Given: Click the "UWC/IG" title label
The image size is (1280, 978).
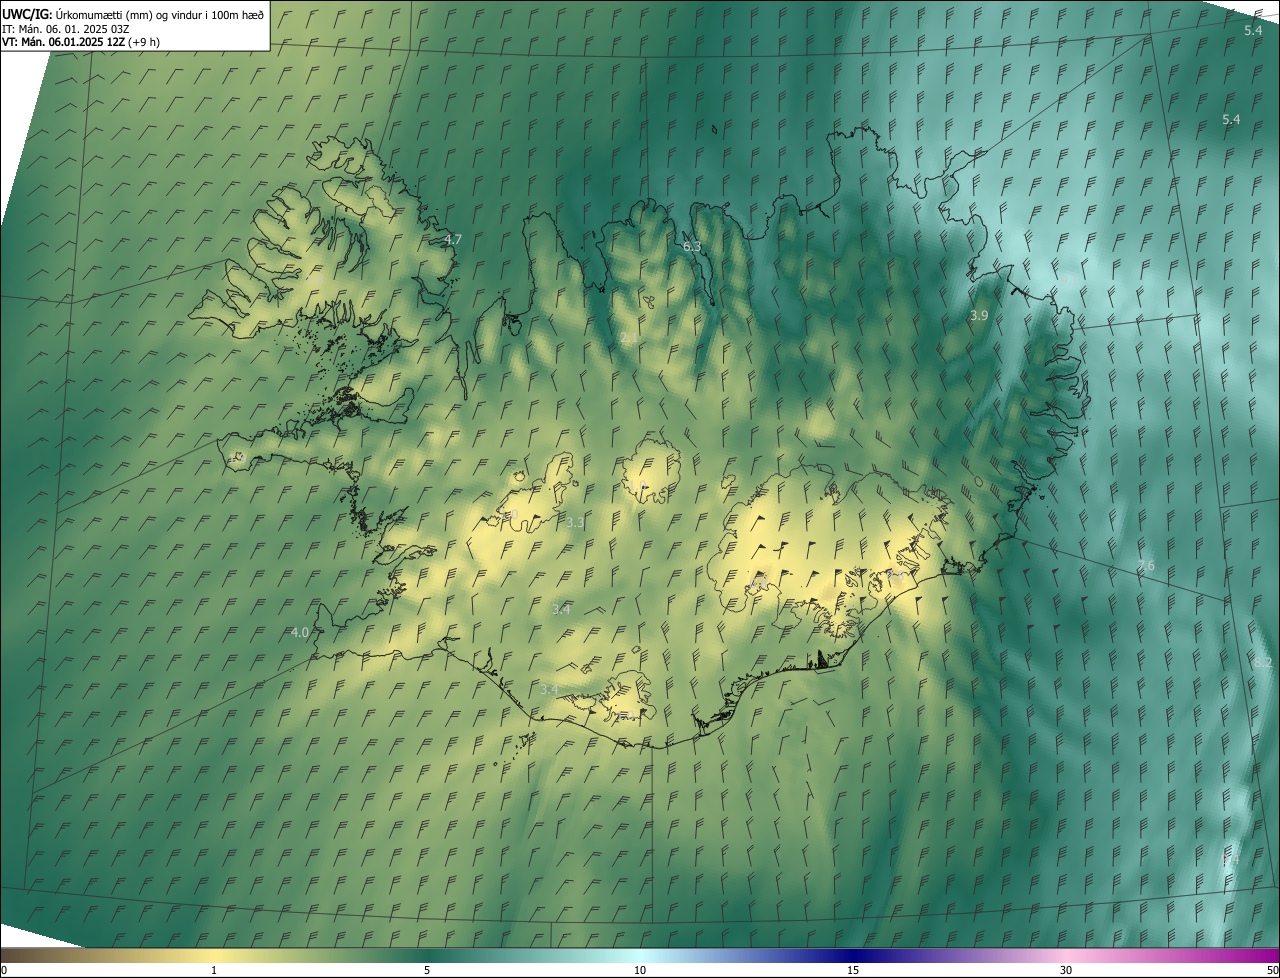Looking at the screenshot, I should click(x=27, y=14).
